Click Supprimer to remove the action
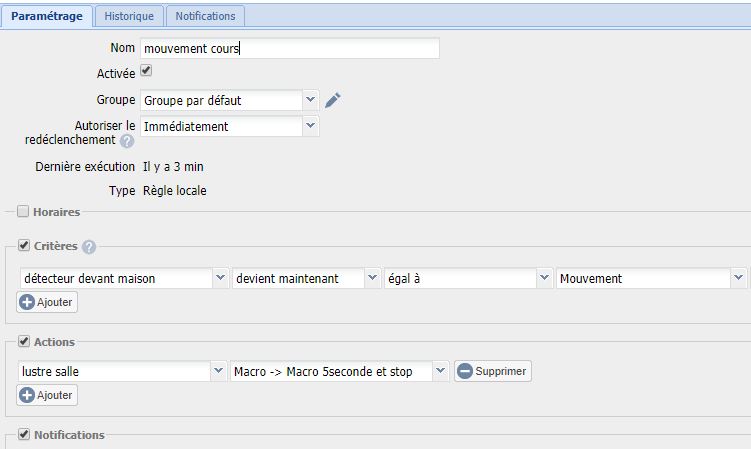Screen dimensions: 751x449 coord(493,371)
